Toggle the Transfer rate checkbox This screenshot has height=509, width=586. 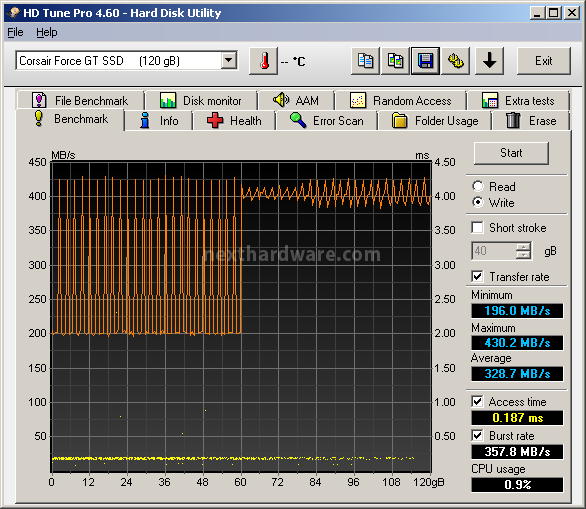coord(477,277)
